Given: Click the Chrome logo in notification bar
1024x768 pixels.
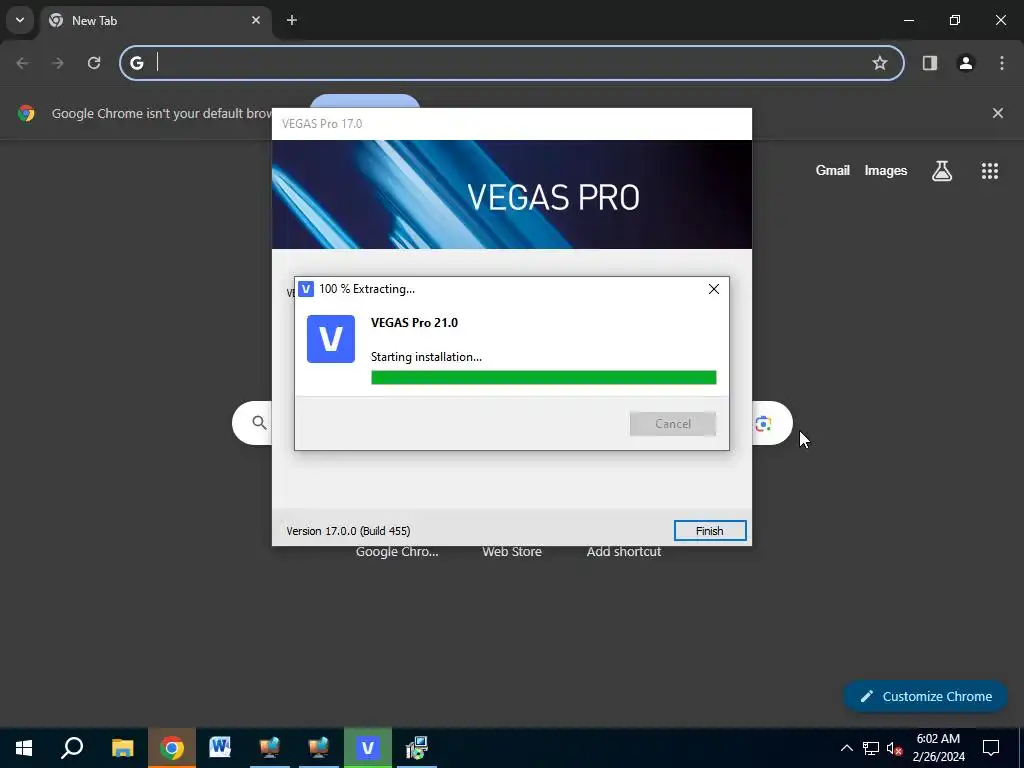Looking at the screenshot, I should [x=26, y=113].
